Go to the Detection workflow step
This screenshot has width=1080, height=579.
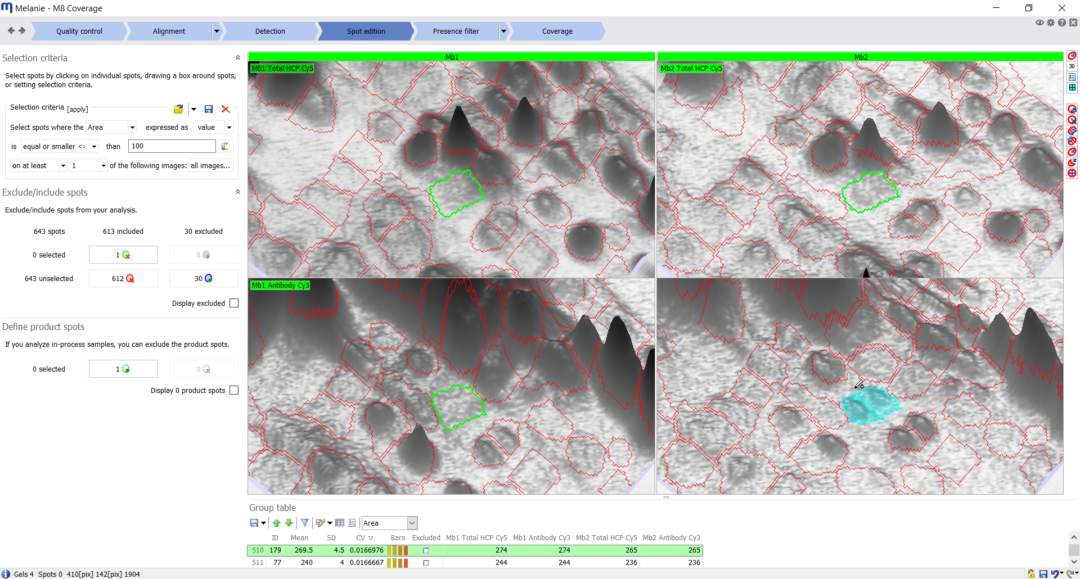coord(270,31)
